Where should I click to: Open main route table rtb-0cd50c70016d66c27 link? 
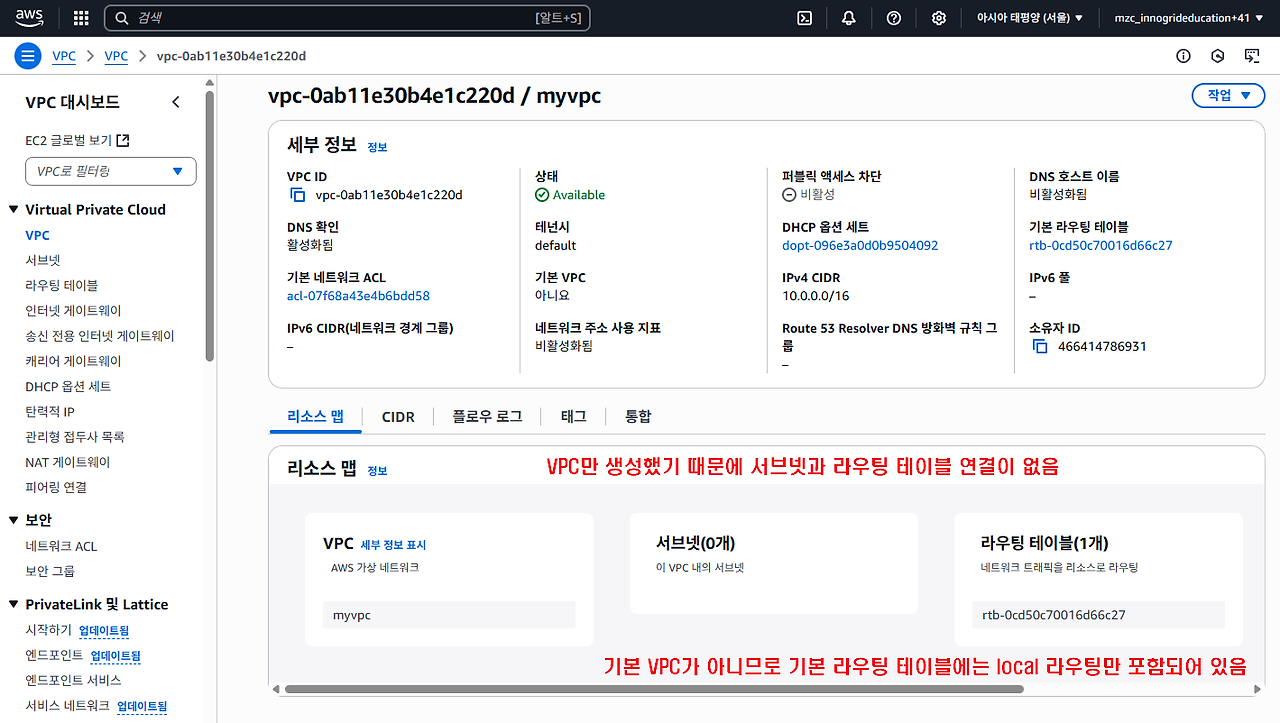(1100, 245)
